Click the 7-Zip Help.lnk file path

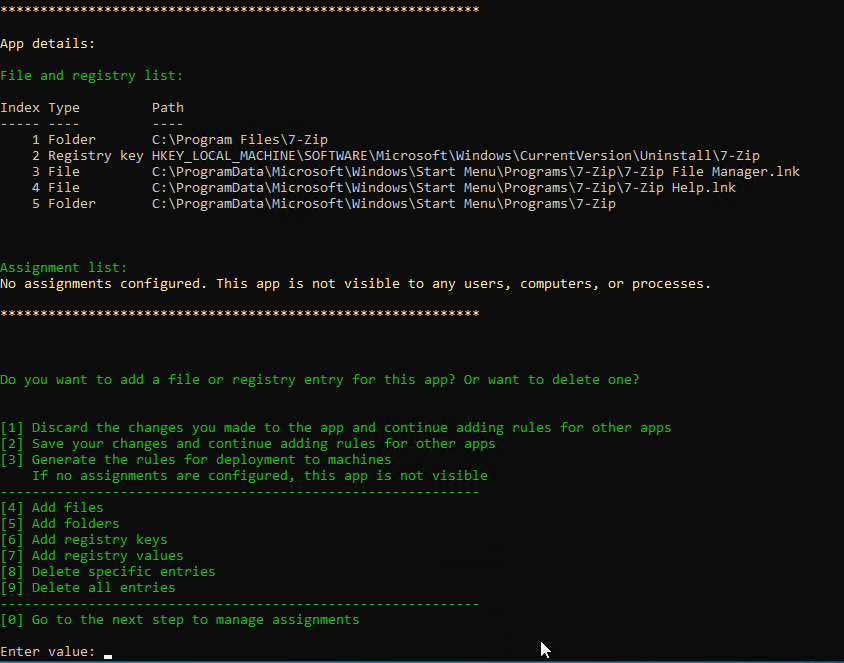pos(443,188)
